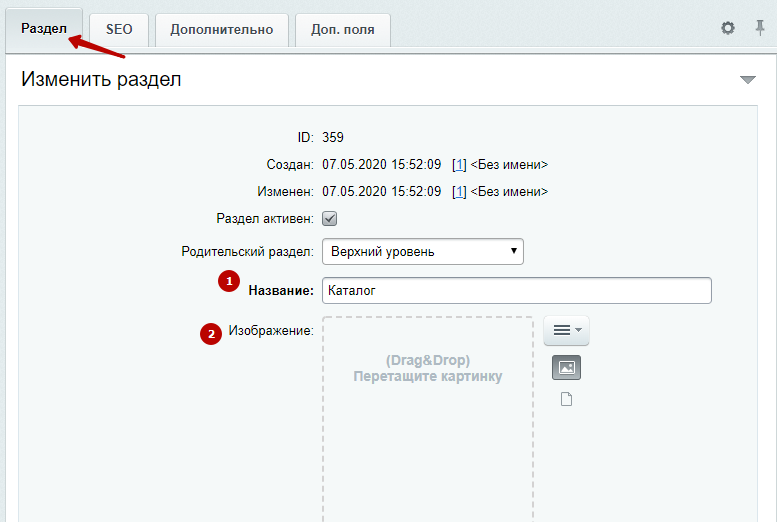The width and height of the screenshot is (777, 522).
Task: Open image upload options menu button
Action: tap(566, 330)
